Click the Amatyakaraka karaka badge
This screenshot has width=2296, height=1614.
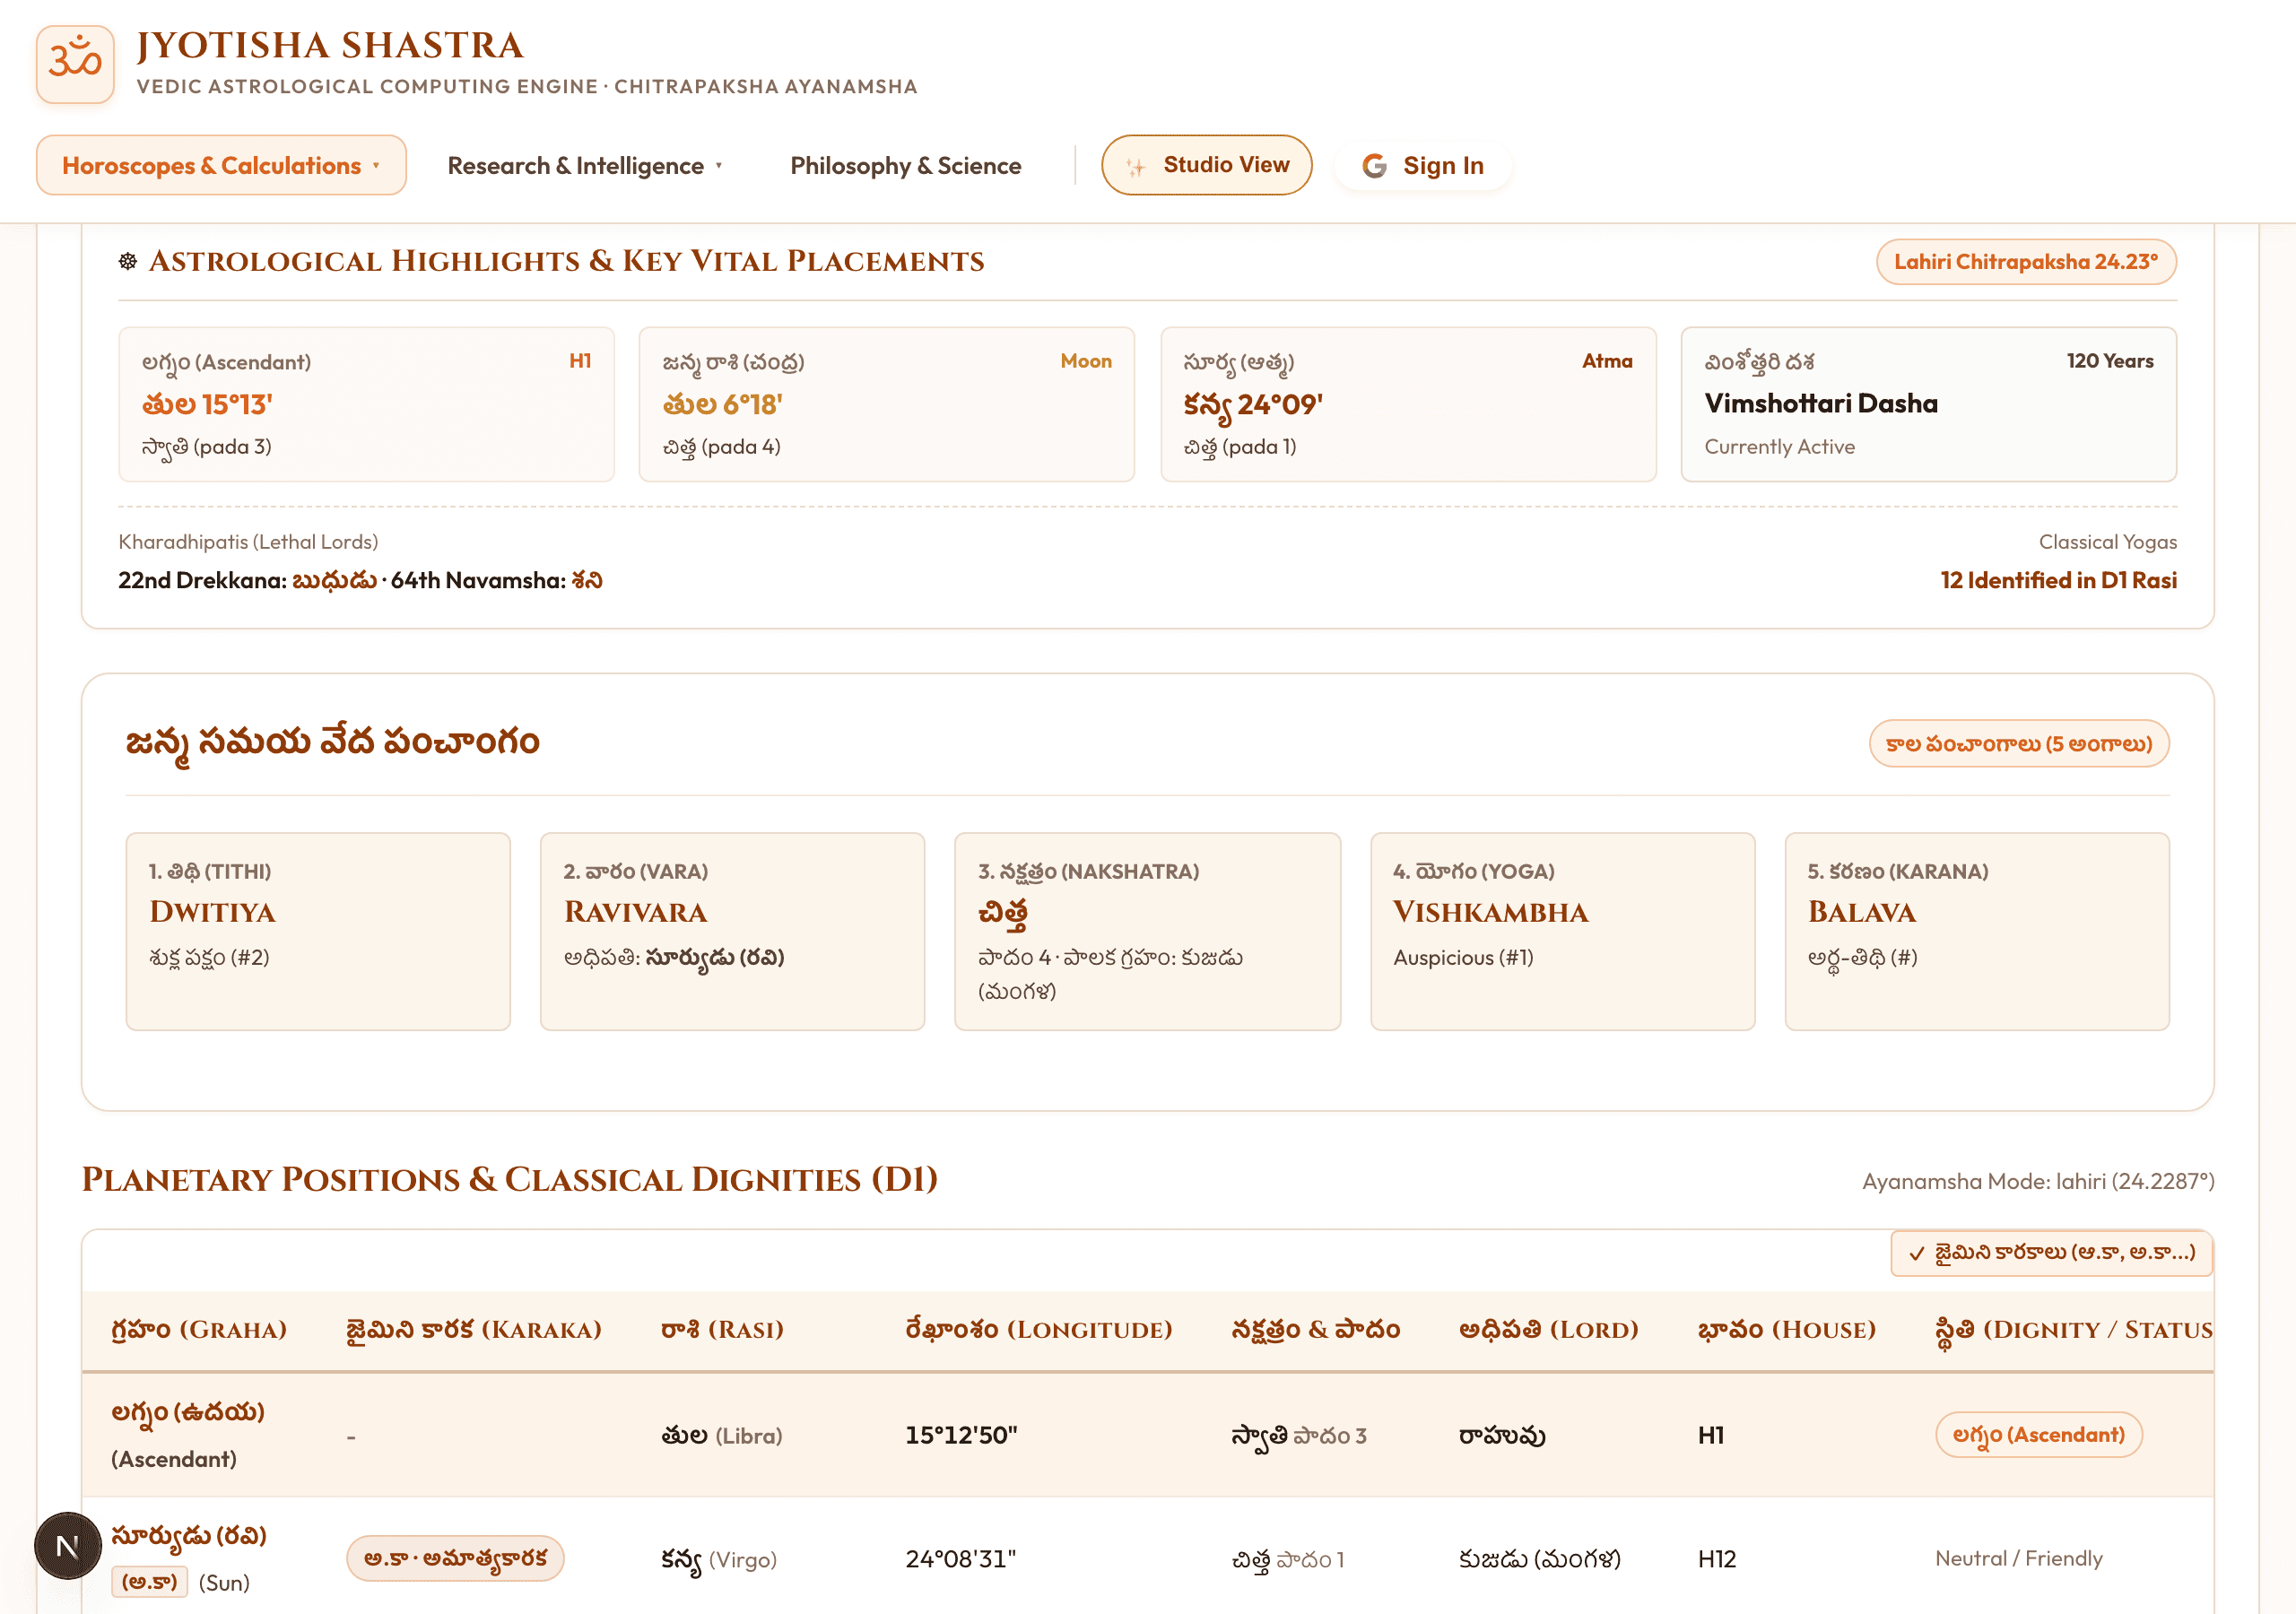click(x=455, y=1558)
